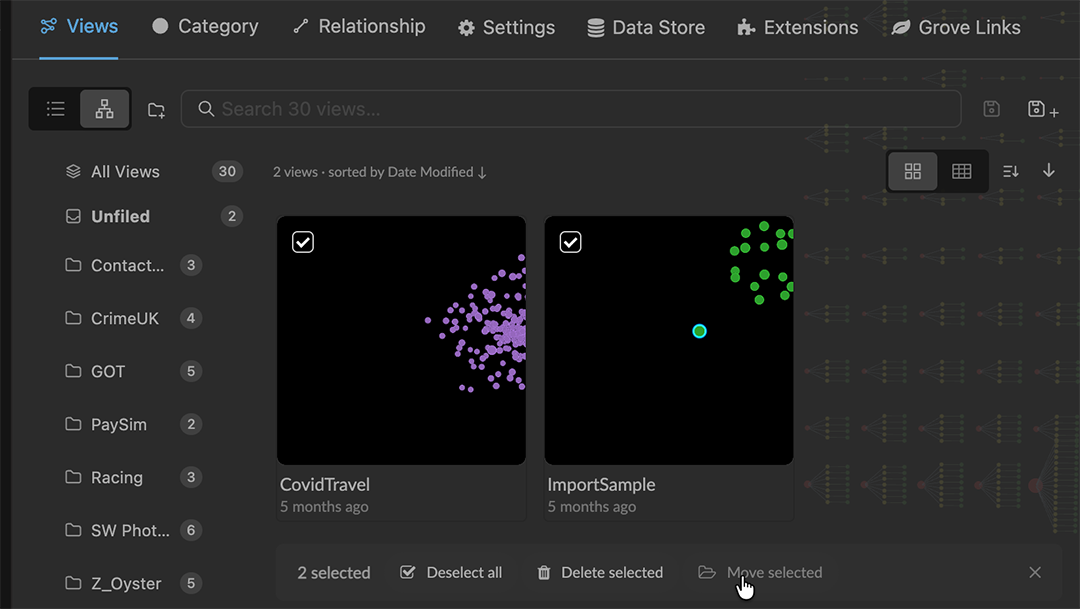This screenshot has height=609, width=1080.
Task: Open the Relationship tab
Action: [359, 26]
